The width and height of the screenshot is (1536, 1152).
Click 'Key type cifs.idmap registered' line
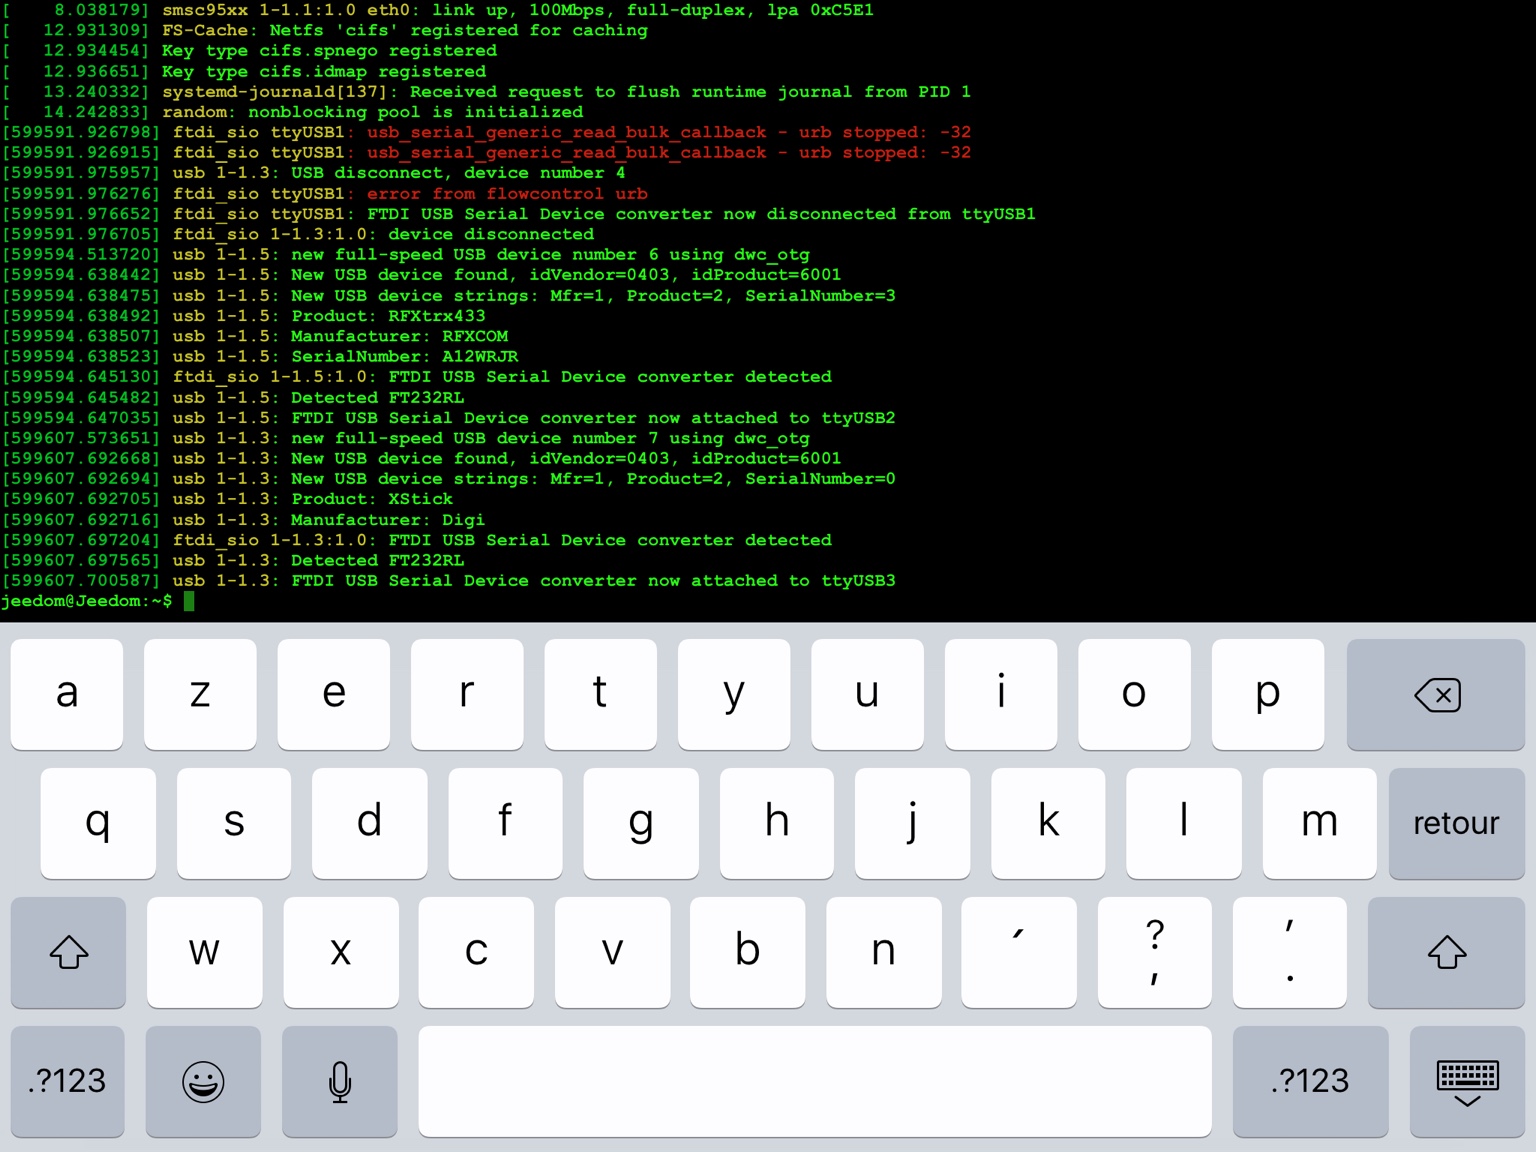point(244,72)
